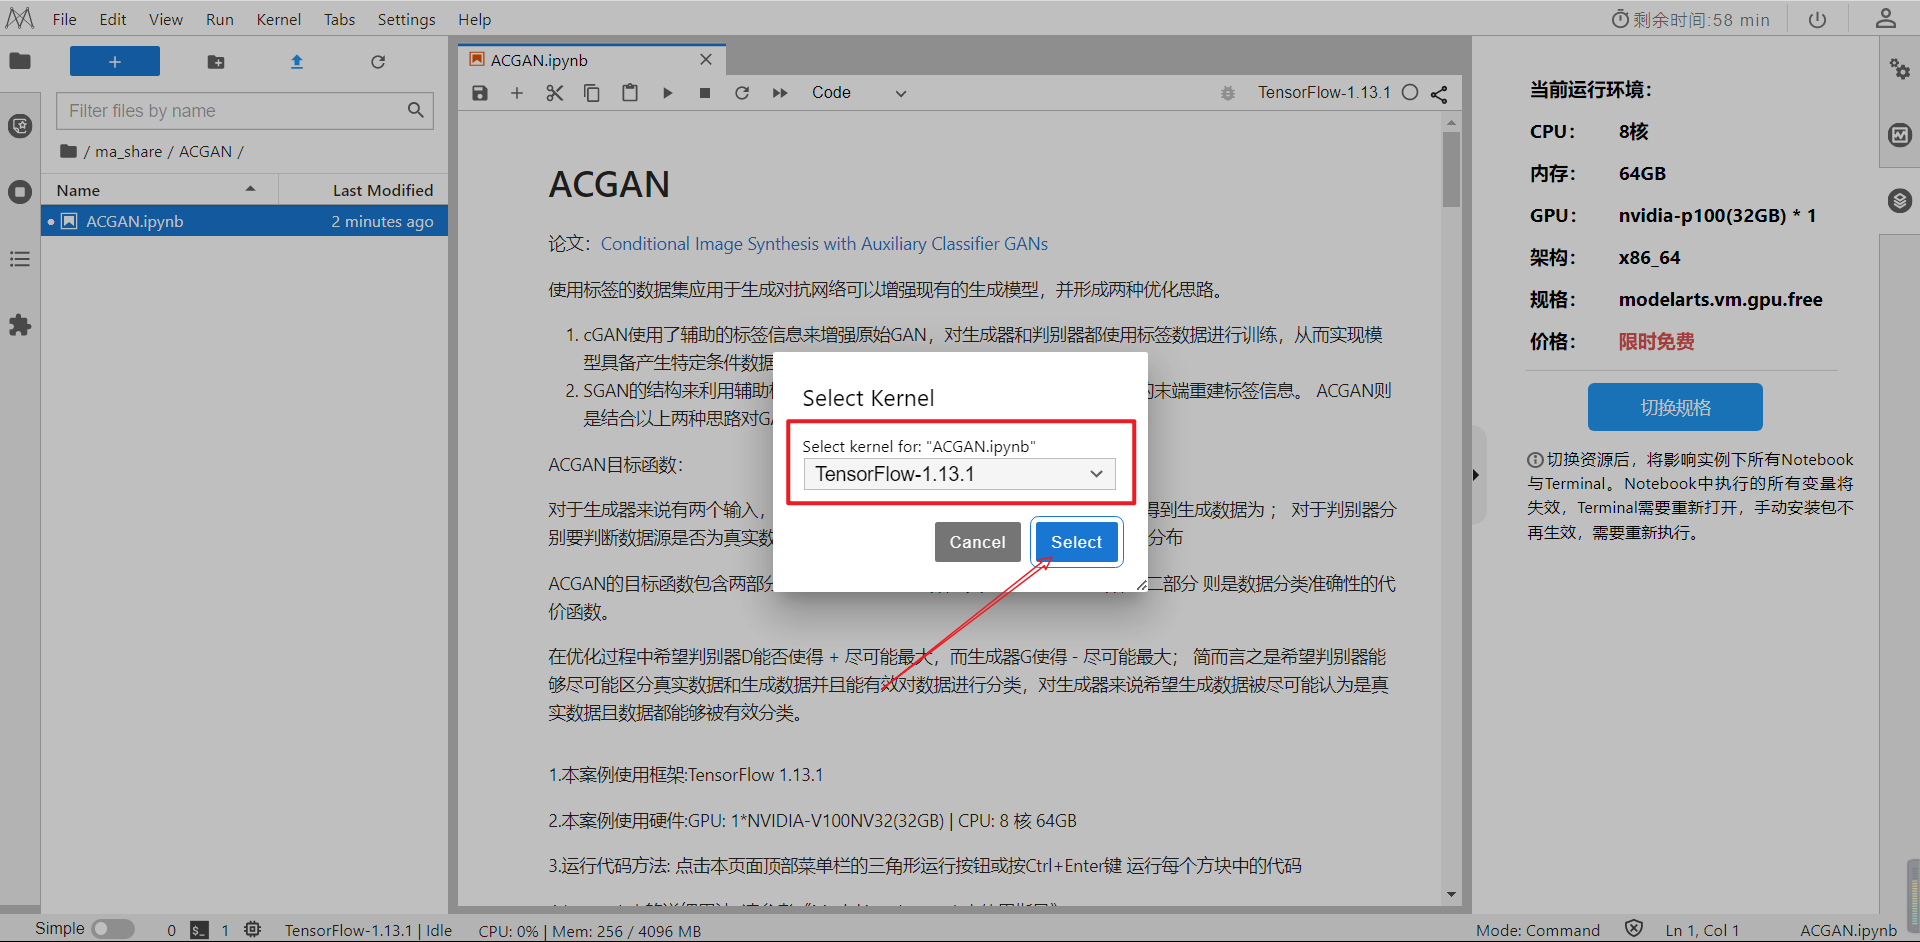The width and height of the screenshot is (1920, 942).
Task: Refresh the file list
Action: click(378, 62)
